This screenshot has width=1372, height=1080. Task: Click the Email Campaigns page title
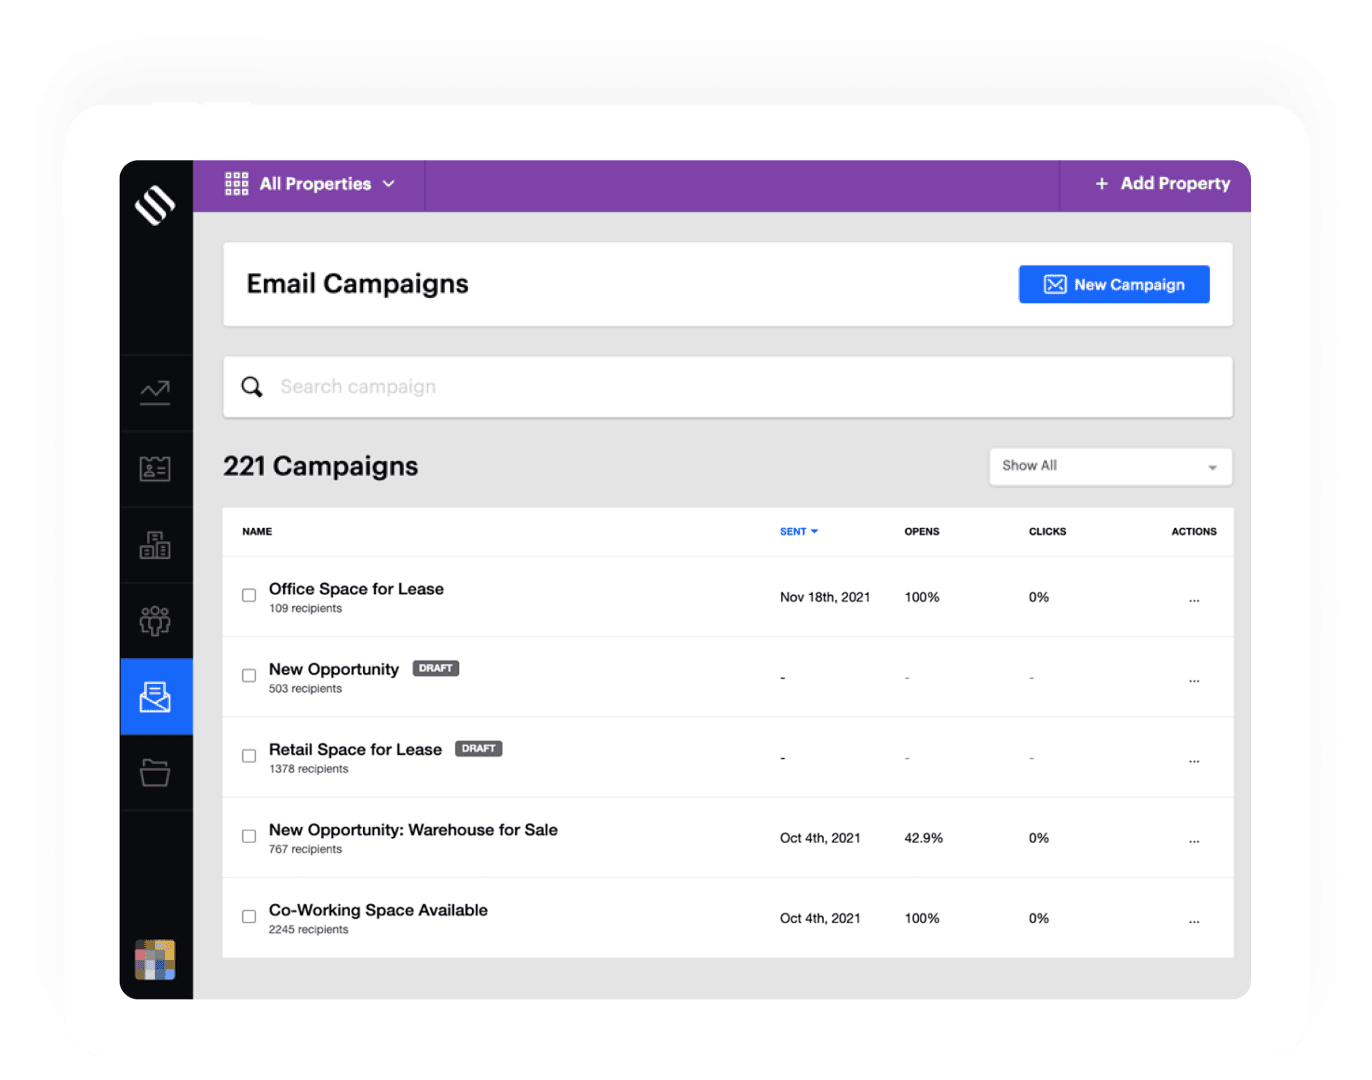point(357,284)
